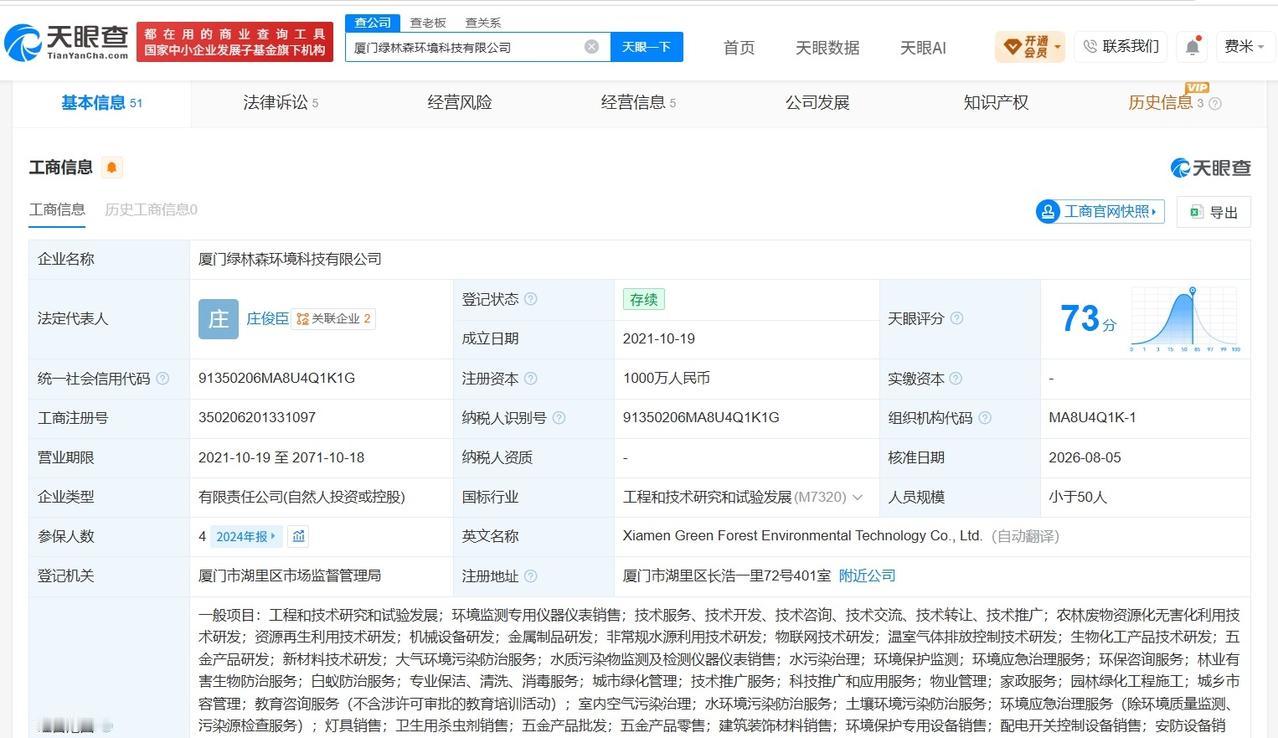Click bell alert icon beside 工商信息 heading
The image size is (1278, 738).
tap(112, 167)
